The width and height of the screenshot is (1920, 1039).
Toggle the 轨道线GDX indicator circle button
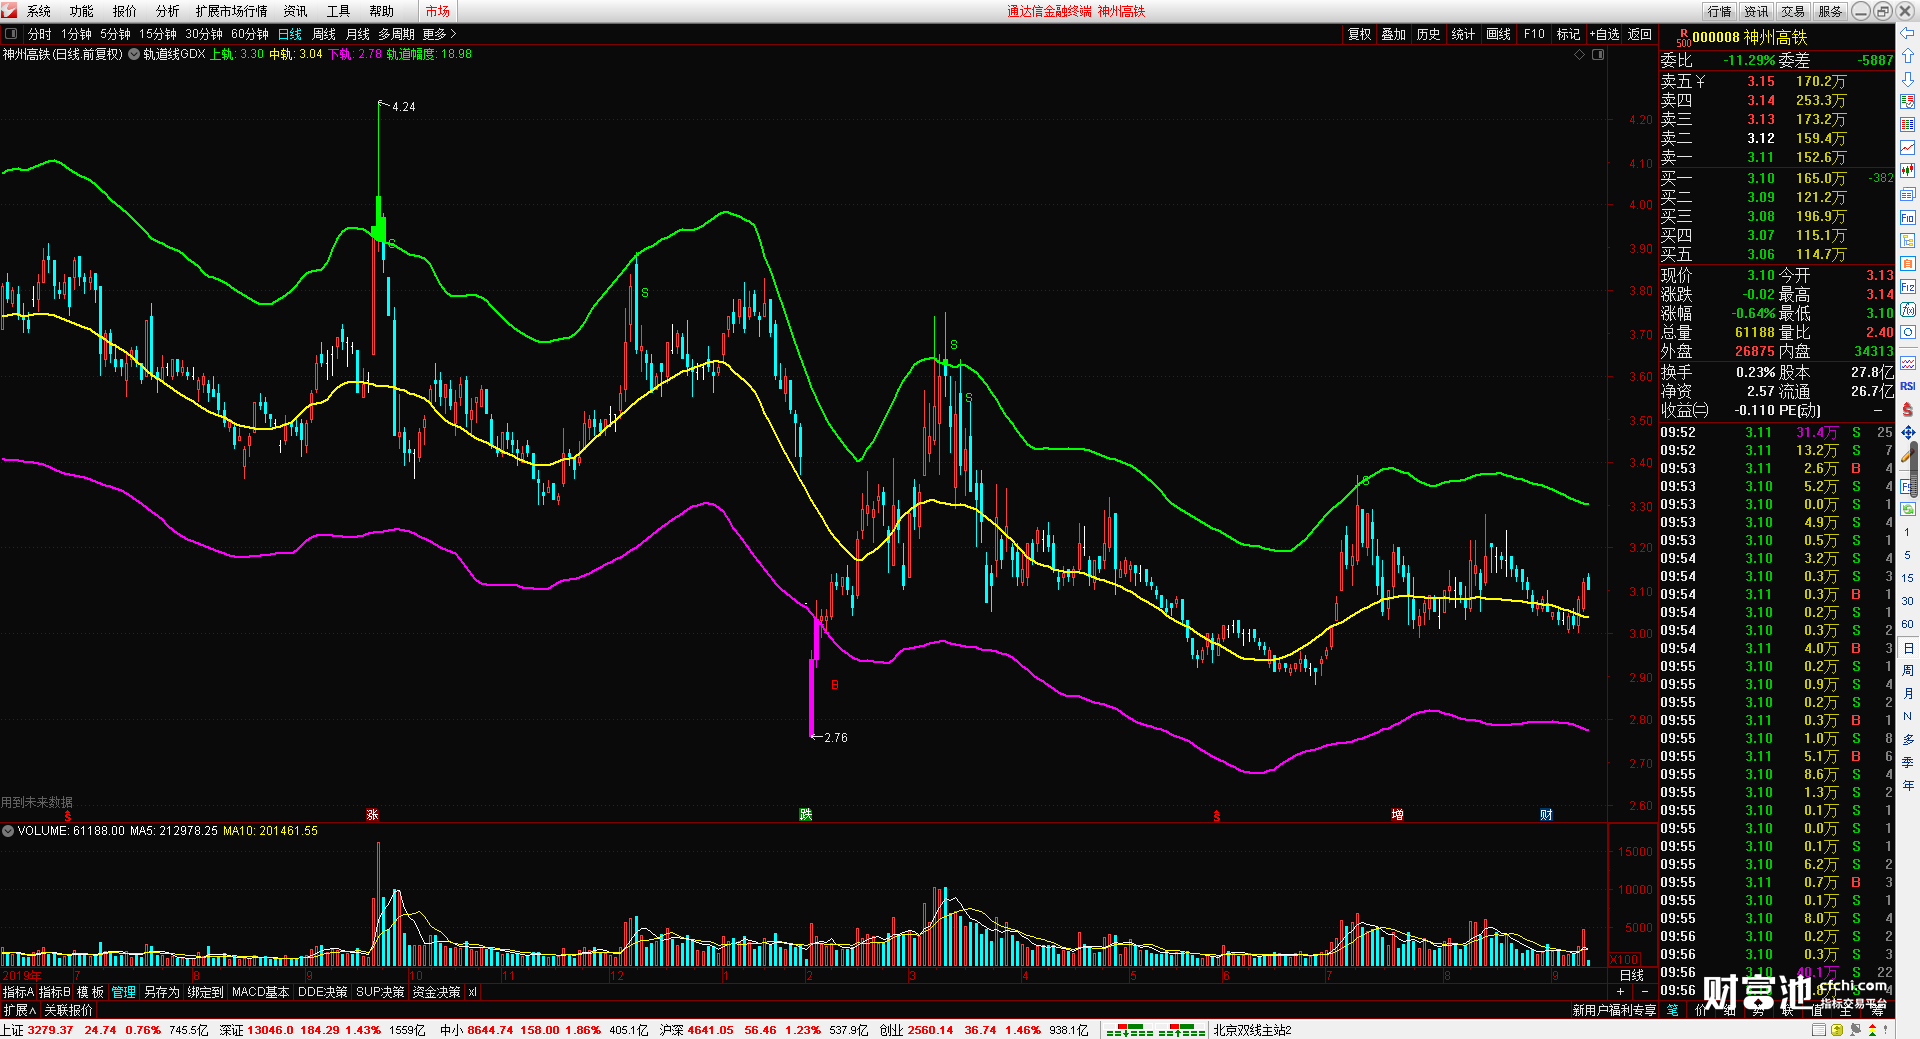pyautogui.click(x=134, y=54)
